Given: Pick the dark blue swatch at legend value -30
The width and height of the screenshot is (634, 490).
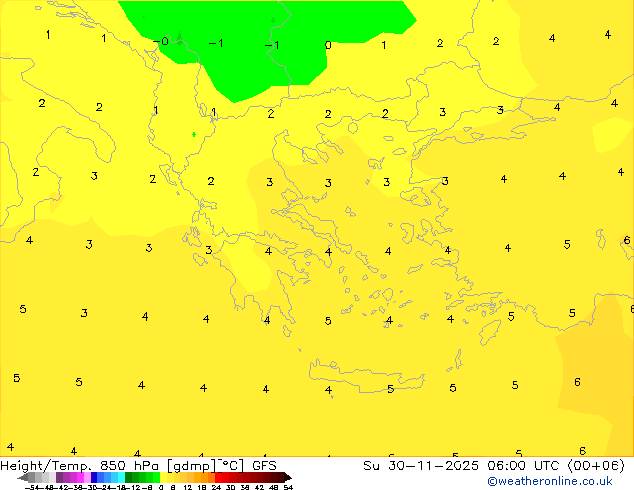Looking at the screenshot, I should [94, 477].
